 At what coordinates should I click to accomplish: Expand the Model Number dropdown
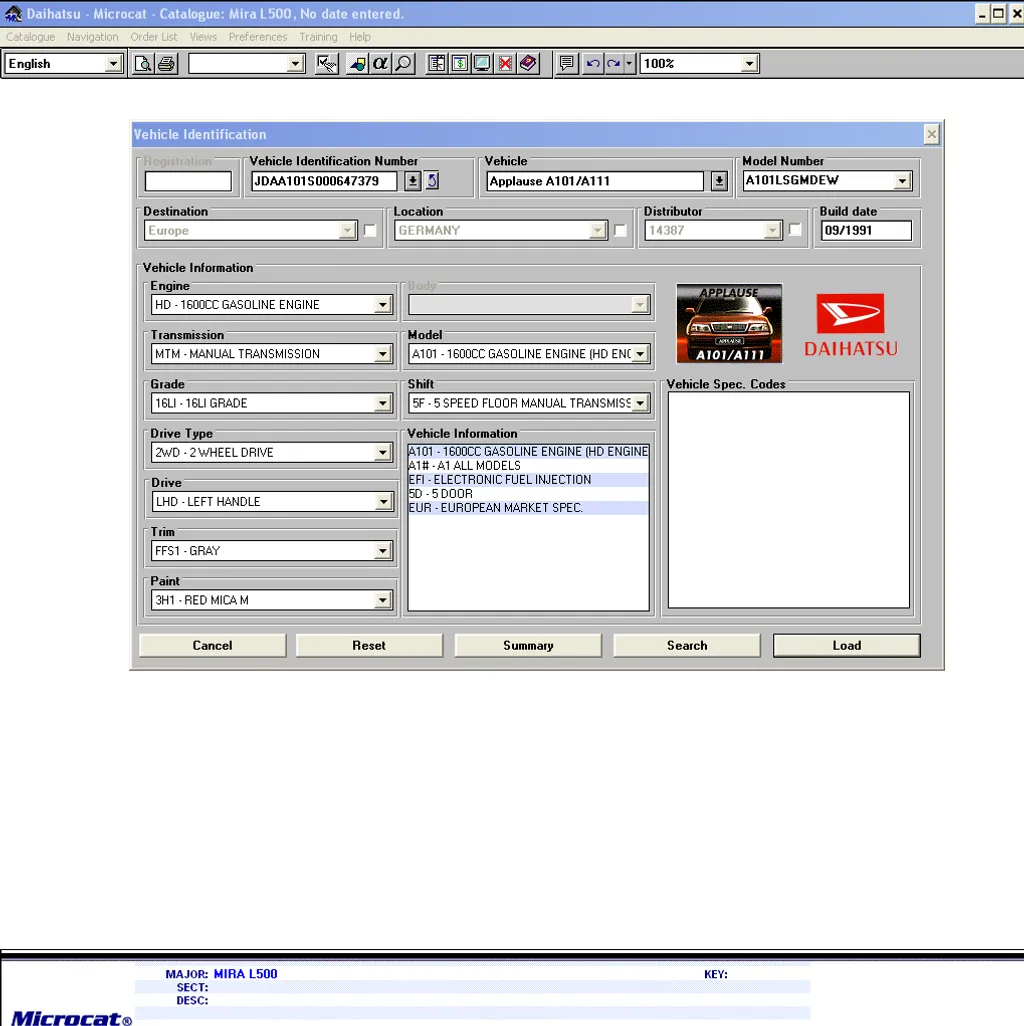tap(902, 181)
